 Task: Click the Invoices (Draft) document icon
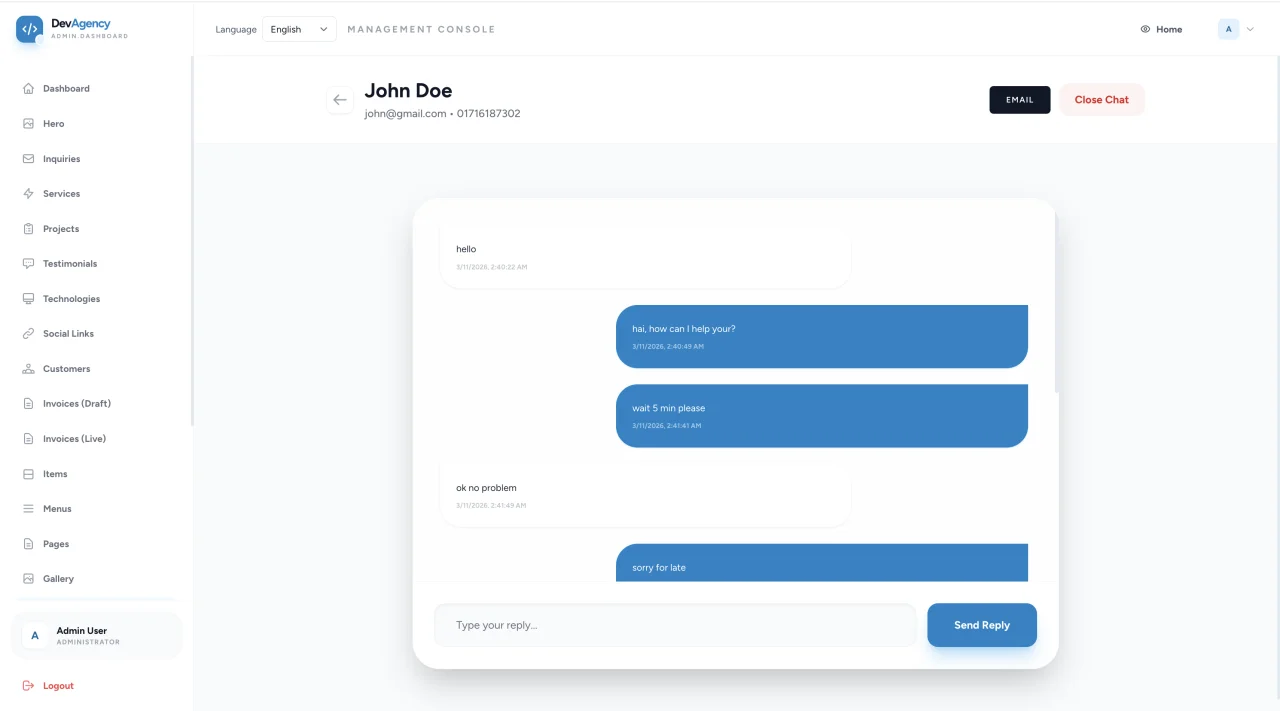tap(28, 404)
